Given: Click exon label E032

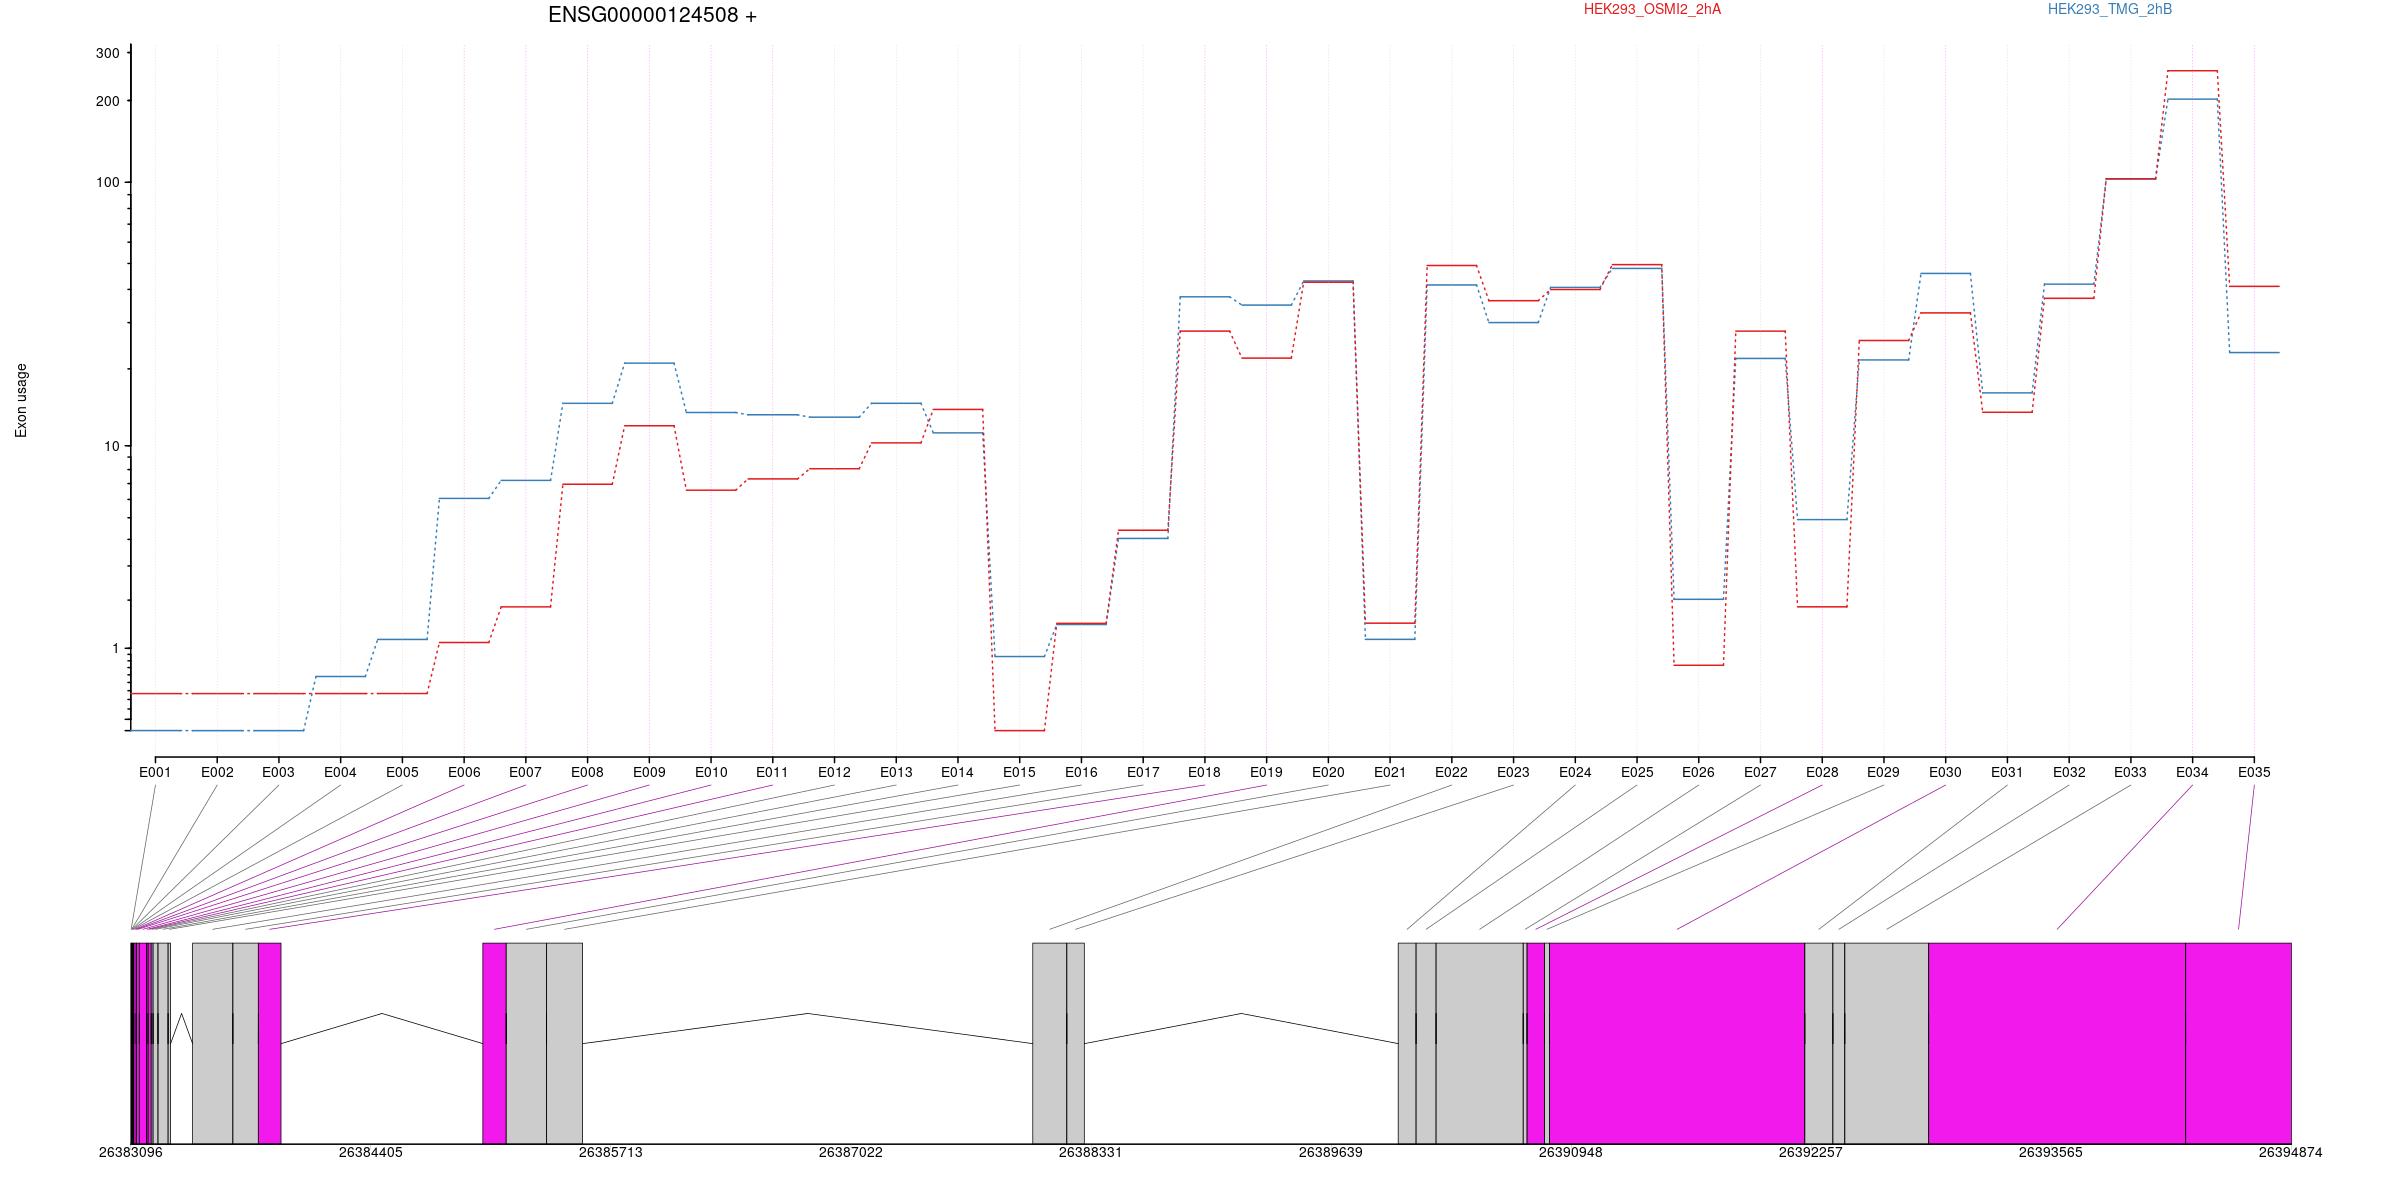Looking at the screenshot, I should coord(2069,772).
